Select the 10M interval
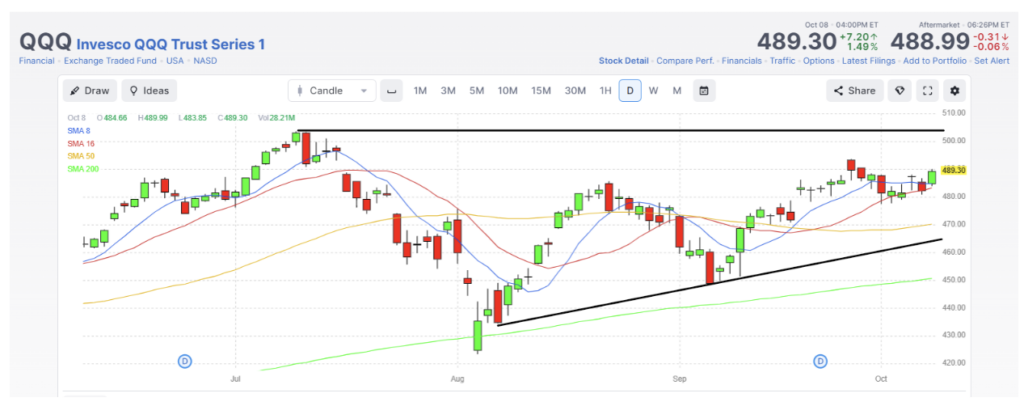Screen dimensions: 1024x406 click(507, 91)
